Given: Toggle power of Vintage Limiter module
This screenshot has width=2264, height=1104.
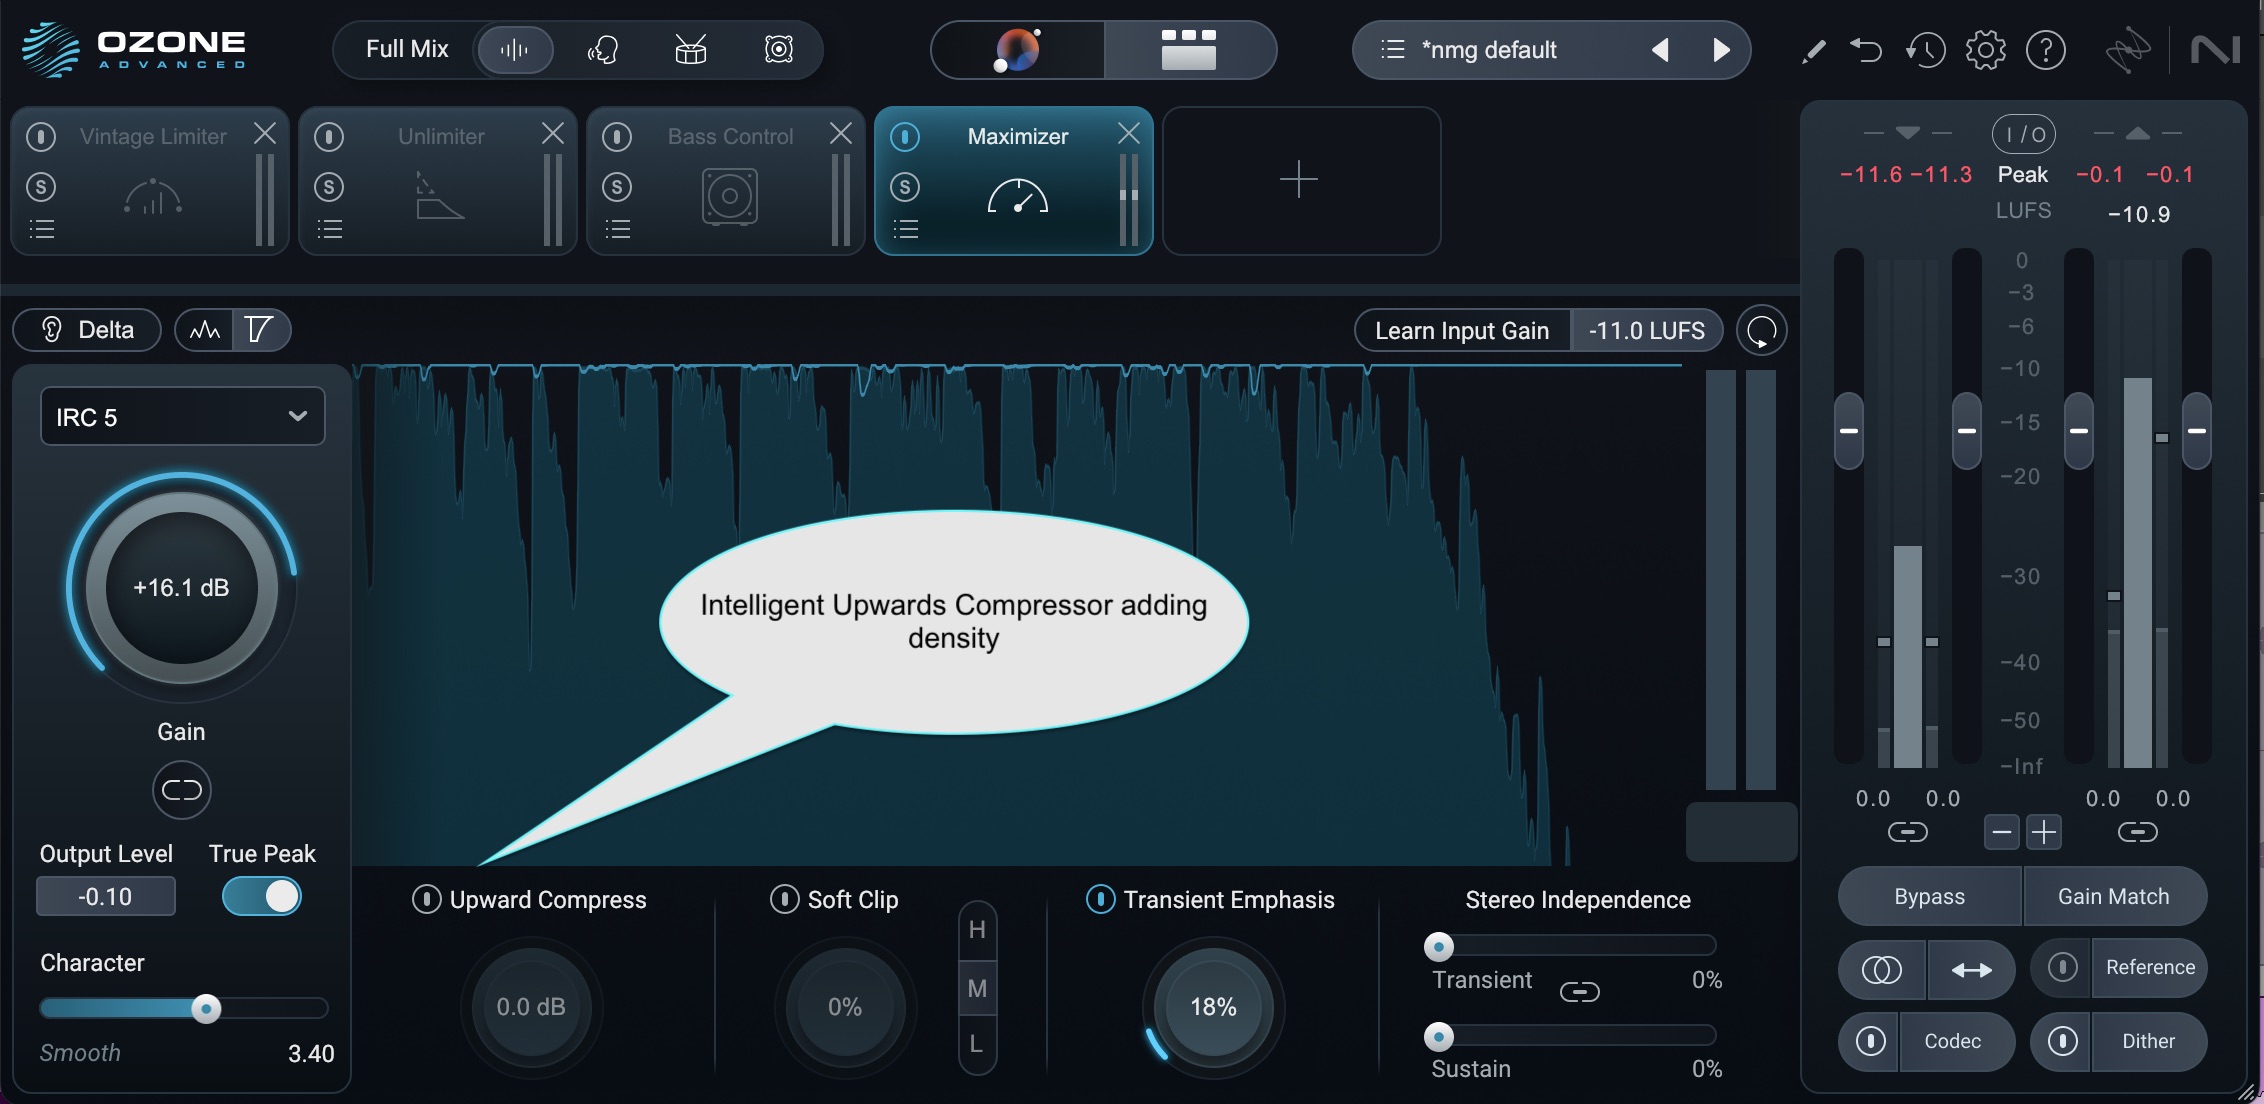Looking at the screenshot, I should (41, 136).
